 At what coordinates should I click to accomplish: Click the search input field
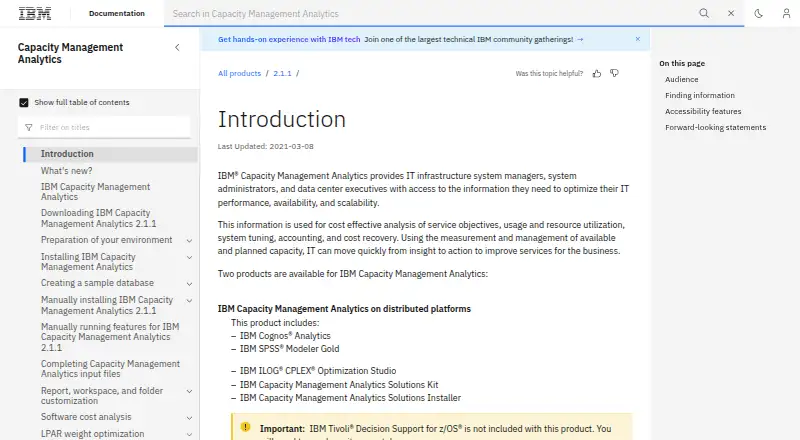tap(429, 14)
